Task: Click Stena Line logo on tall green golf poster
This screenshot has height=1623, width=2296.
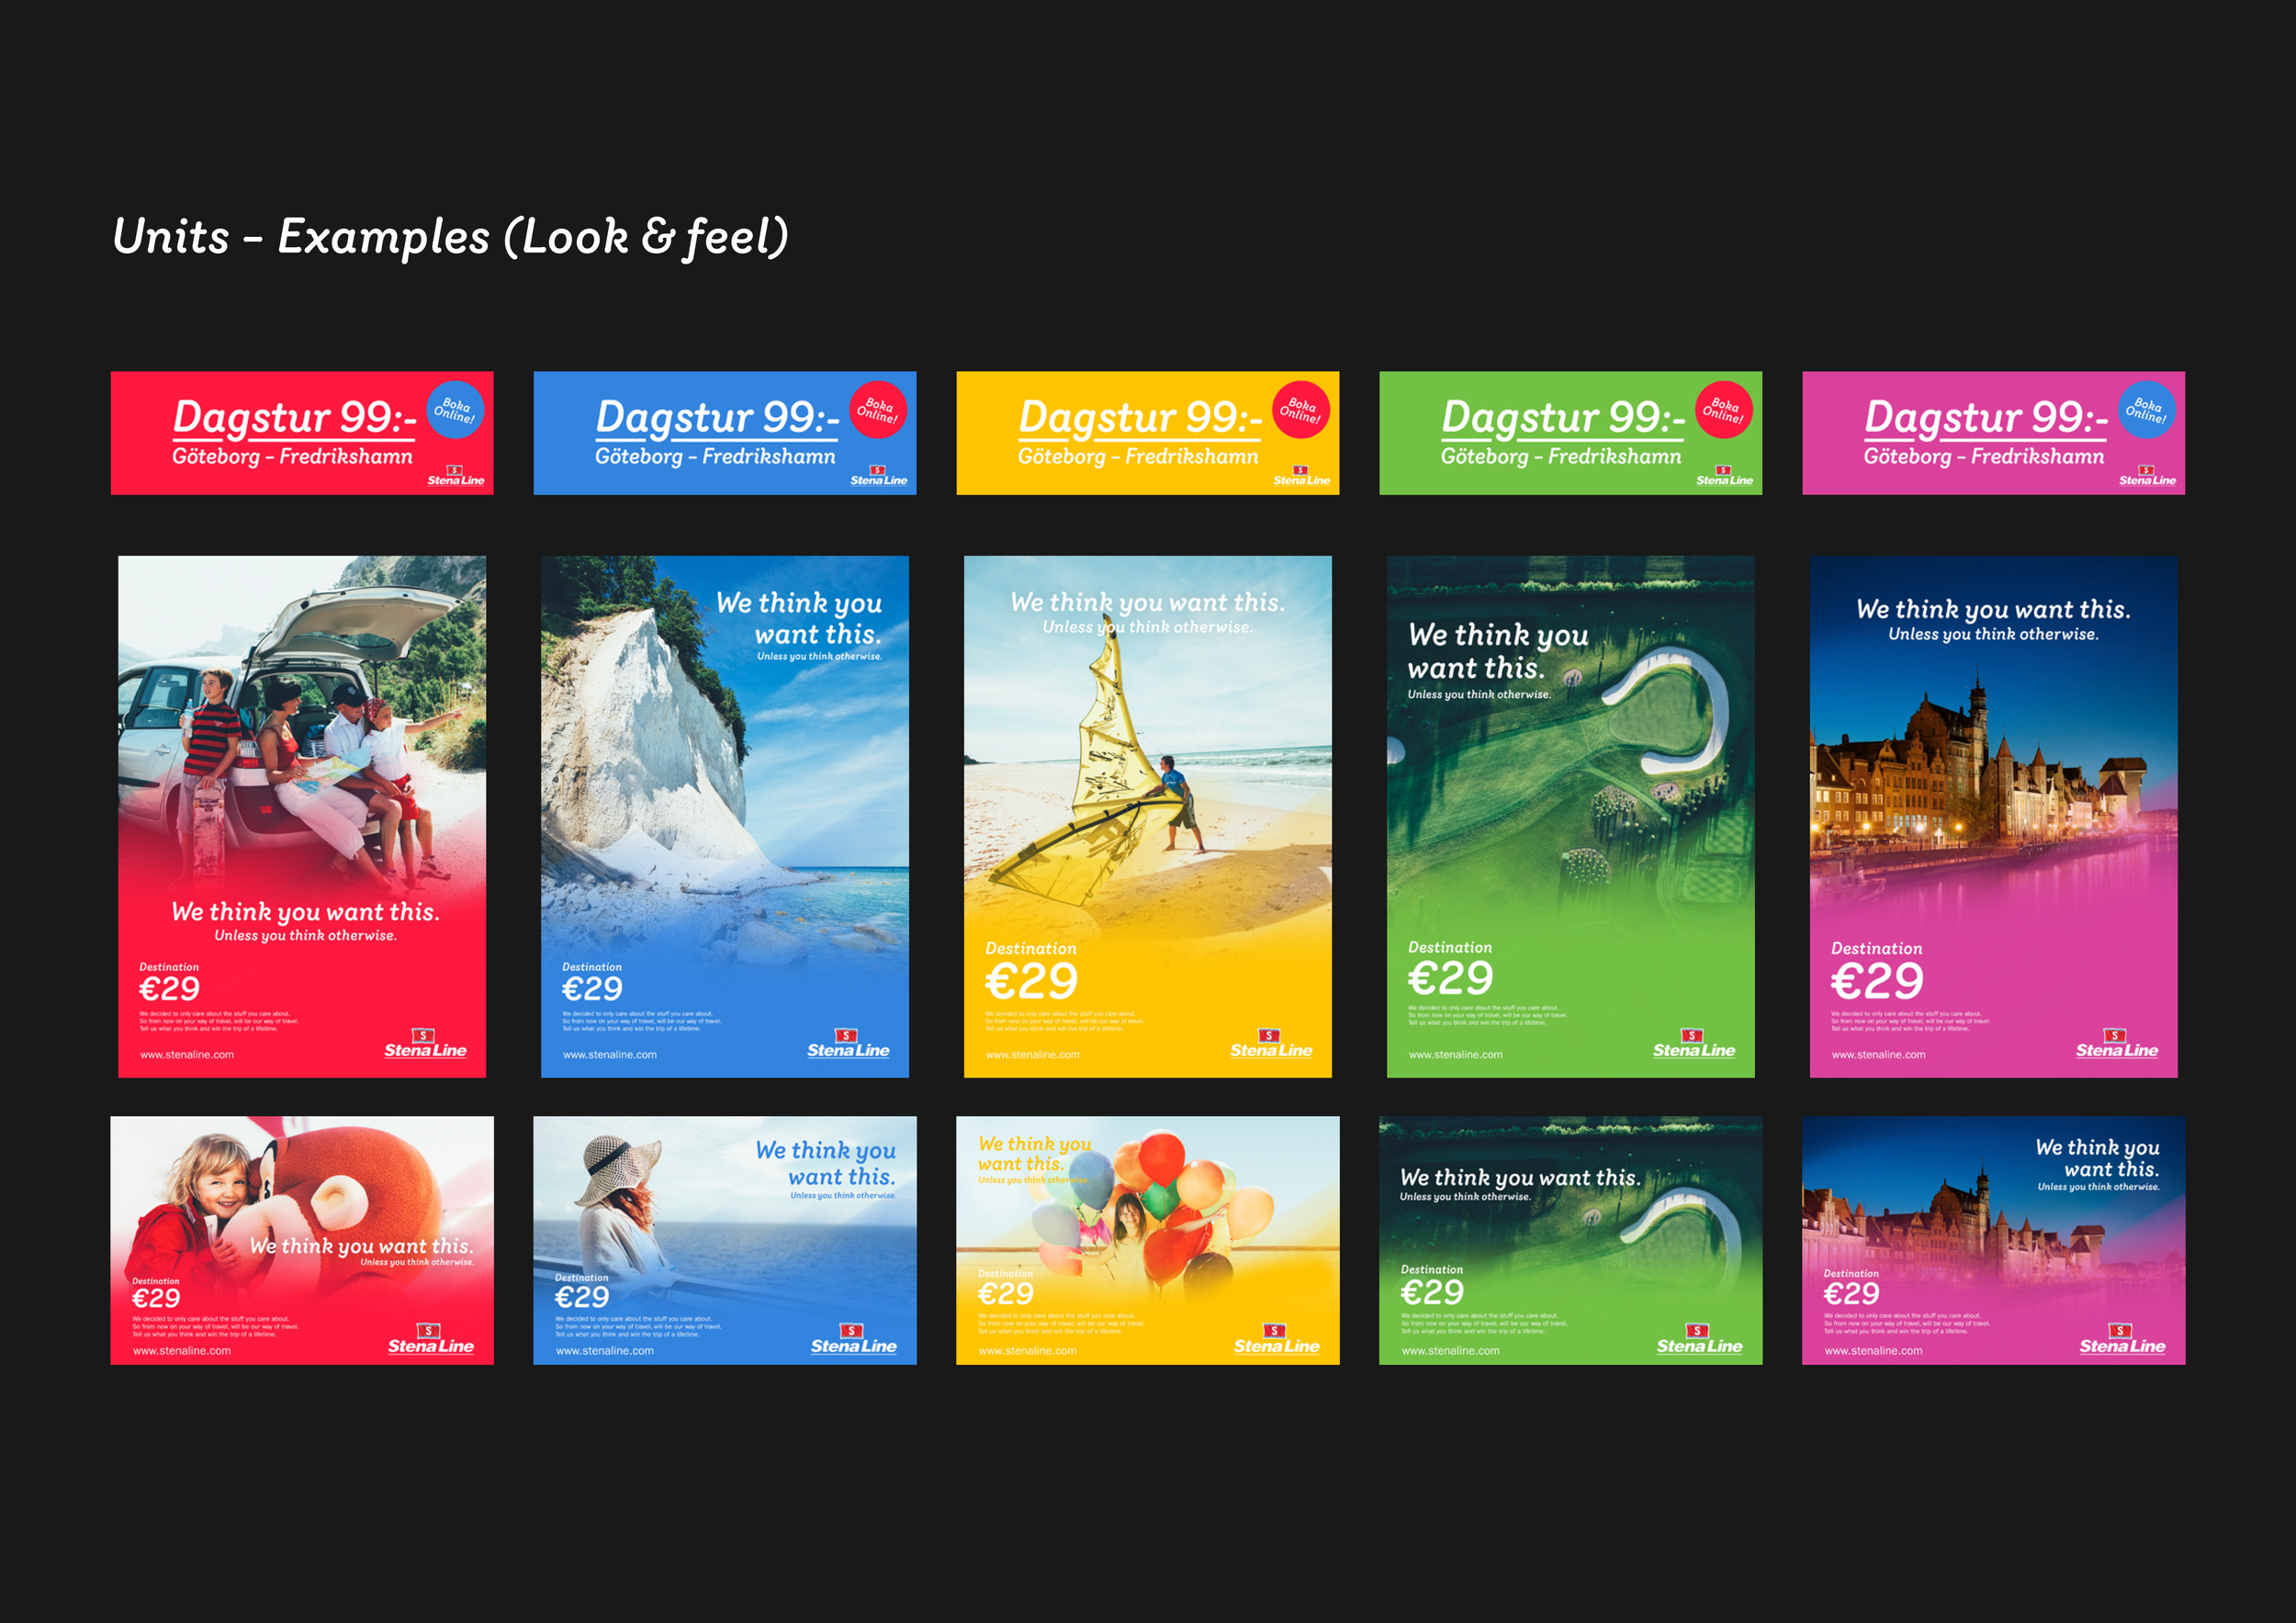Action: tap(1694, 1044)
